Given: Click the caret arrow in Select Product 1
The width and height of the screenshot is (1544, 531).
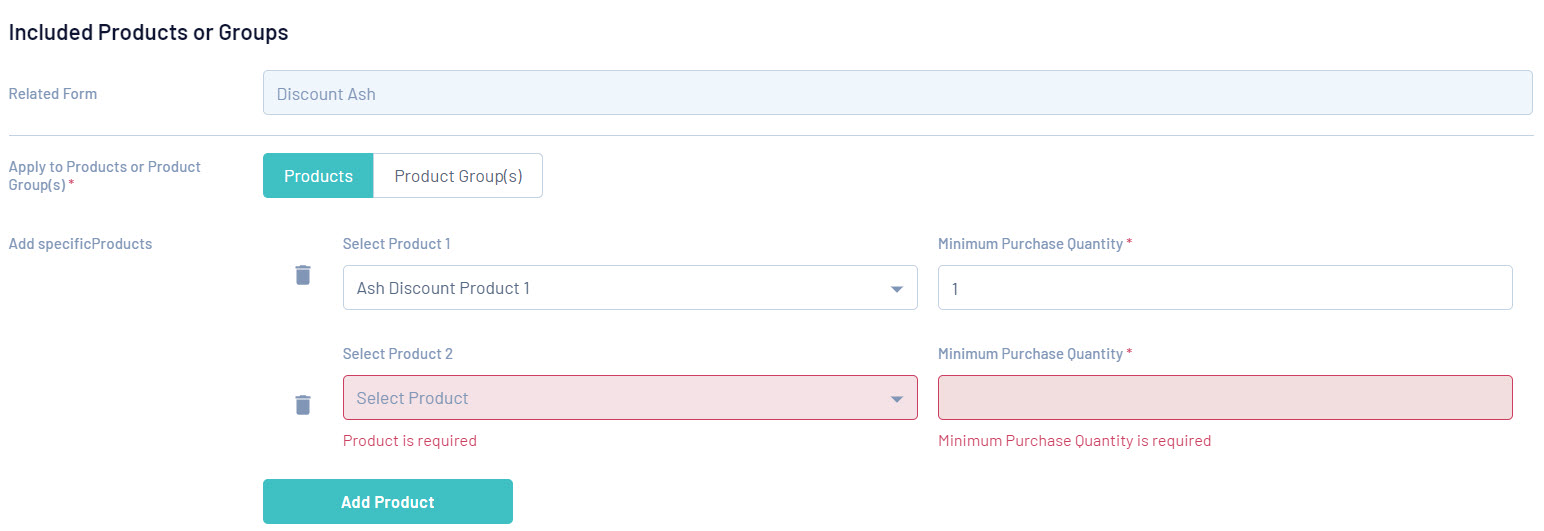Looking at the screenshot, I should point(896,289).
